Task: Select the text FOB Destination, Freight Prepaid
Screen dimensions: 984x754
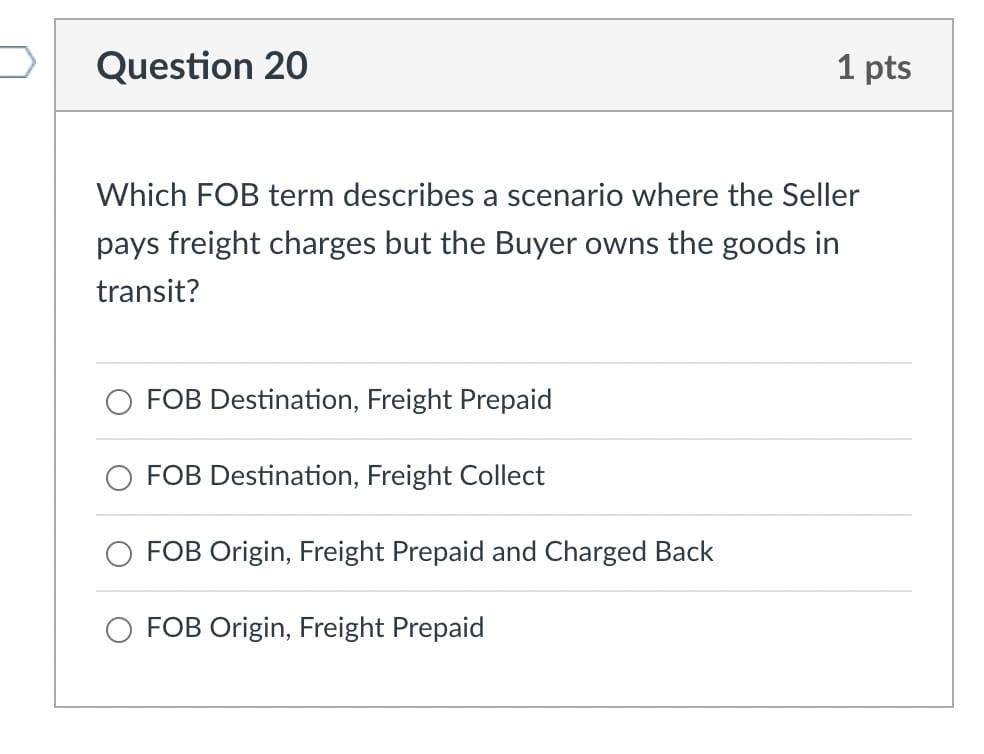Action: [x=348, y=400]
